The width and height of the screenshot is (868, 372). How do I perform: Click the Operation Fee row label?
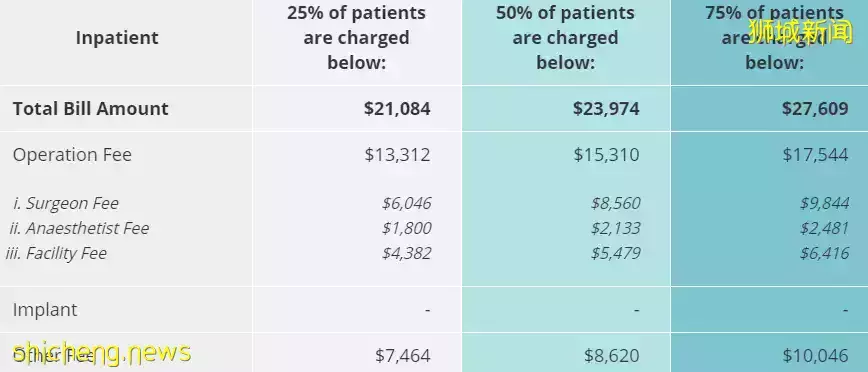(72, 155)
